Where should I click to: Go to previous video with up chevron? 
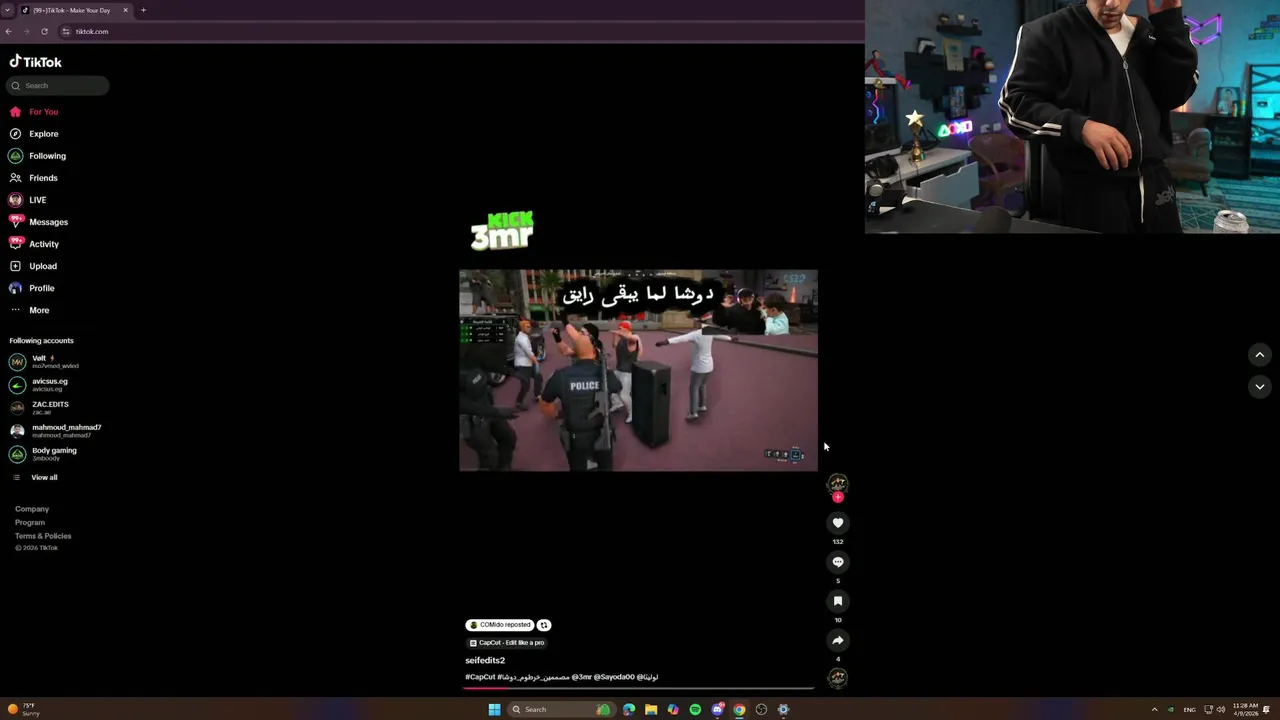pyautogui.click(x=1260, y=355)
